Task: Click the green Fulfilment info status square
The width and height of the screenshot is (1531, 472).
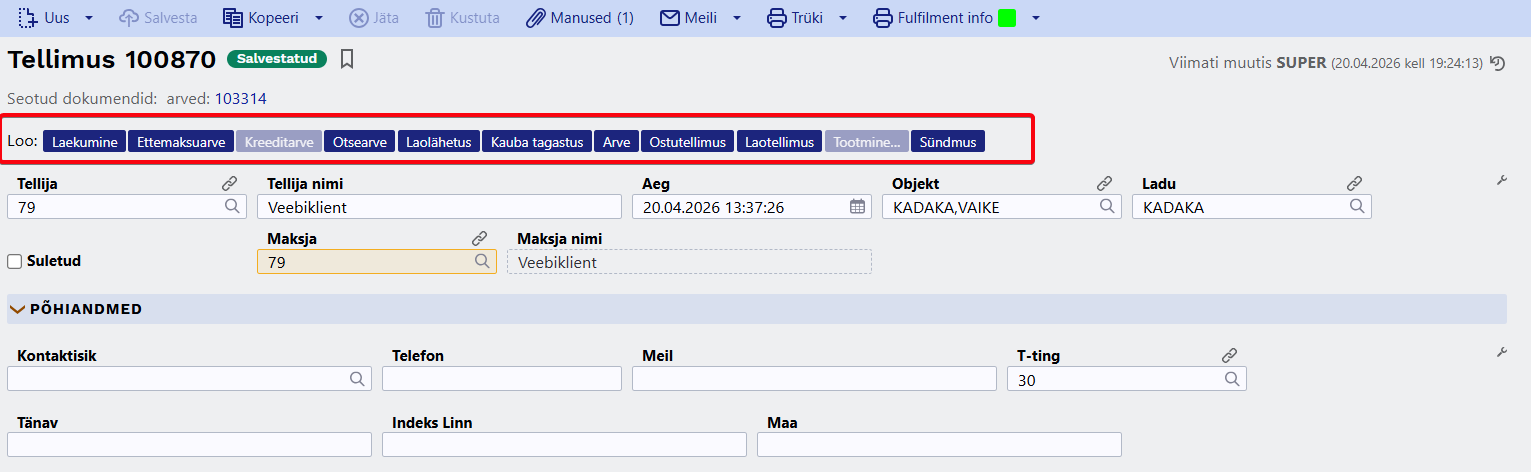Action: (1007, 18)
